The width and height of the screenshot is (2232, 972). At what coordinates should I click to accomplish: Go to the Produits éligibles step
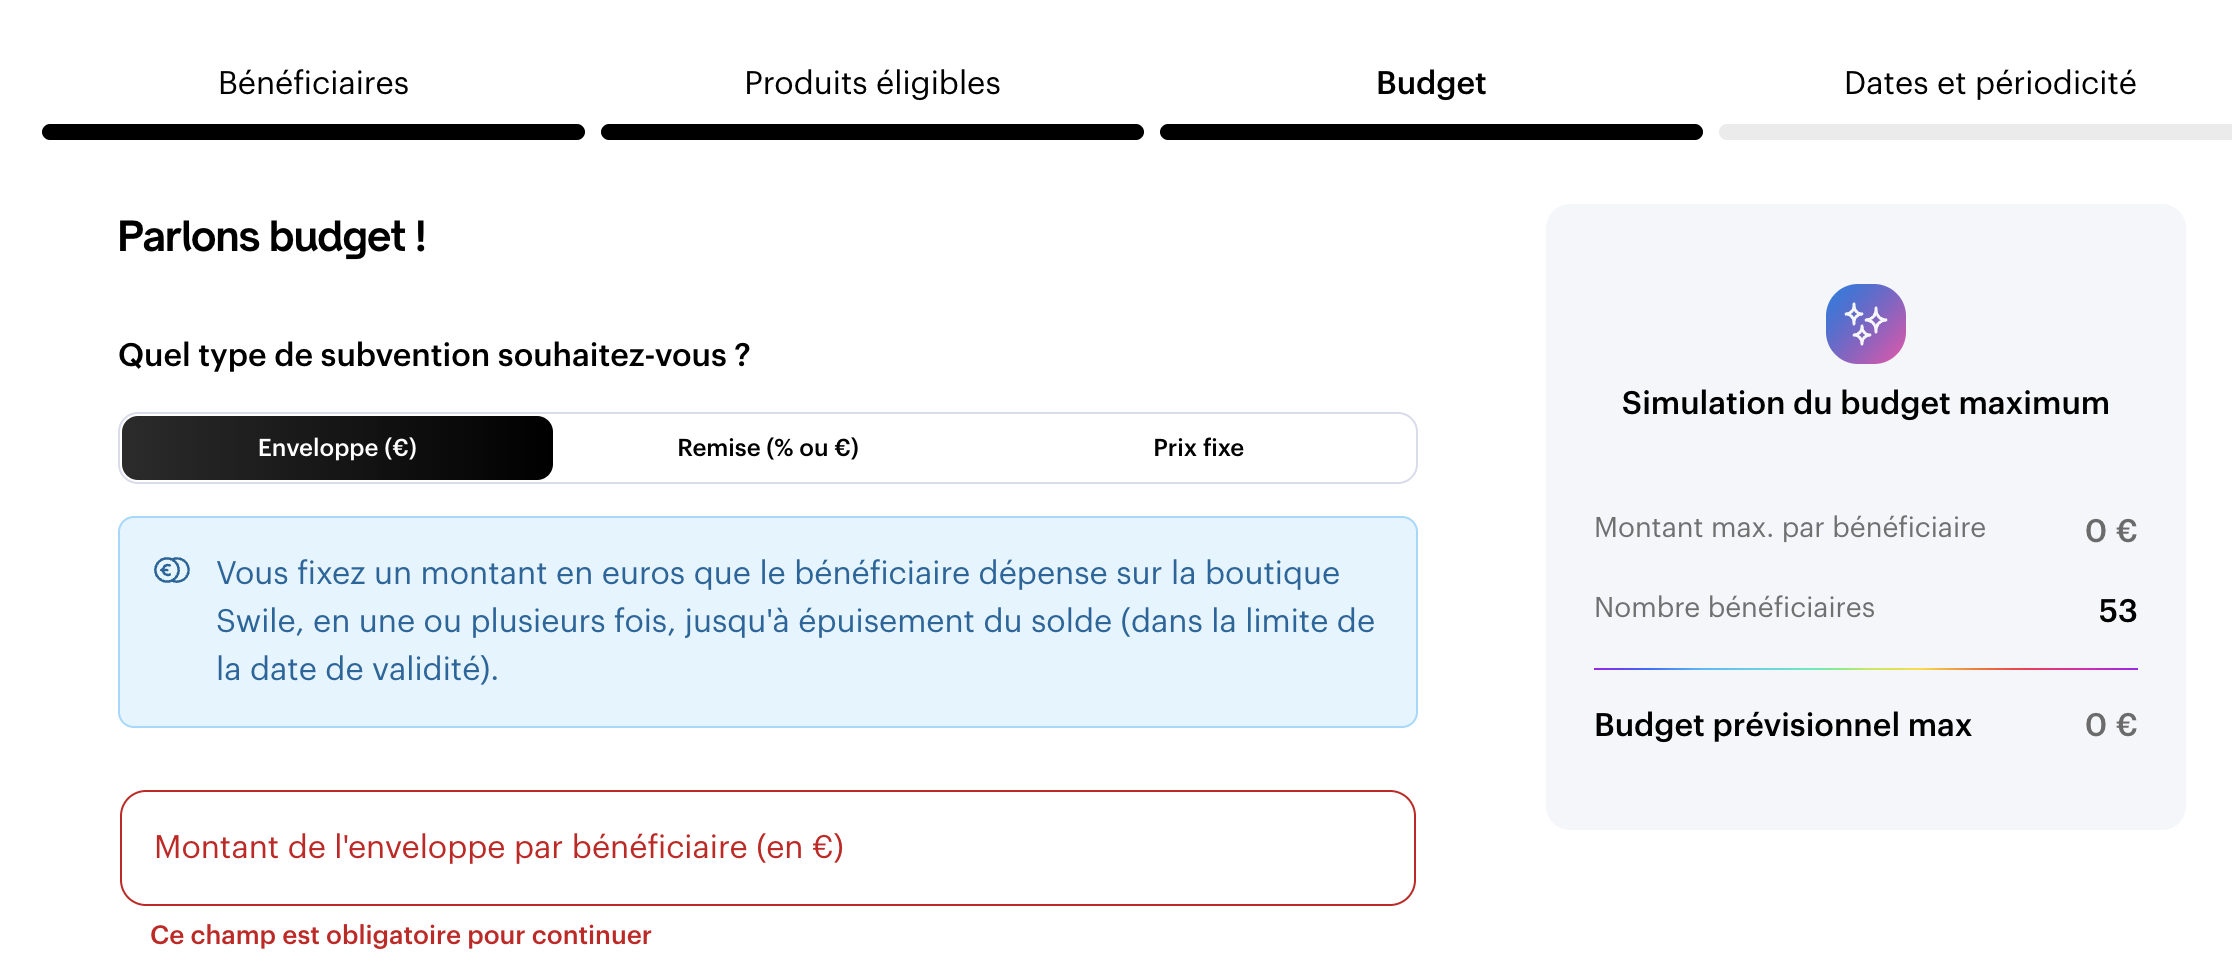coord(872,83)
